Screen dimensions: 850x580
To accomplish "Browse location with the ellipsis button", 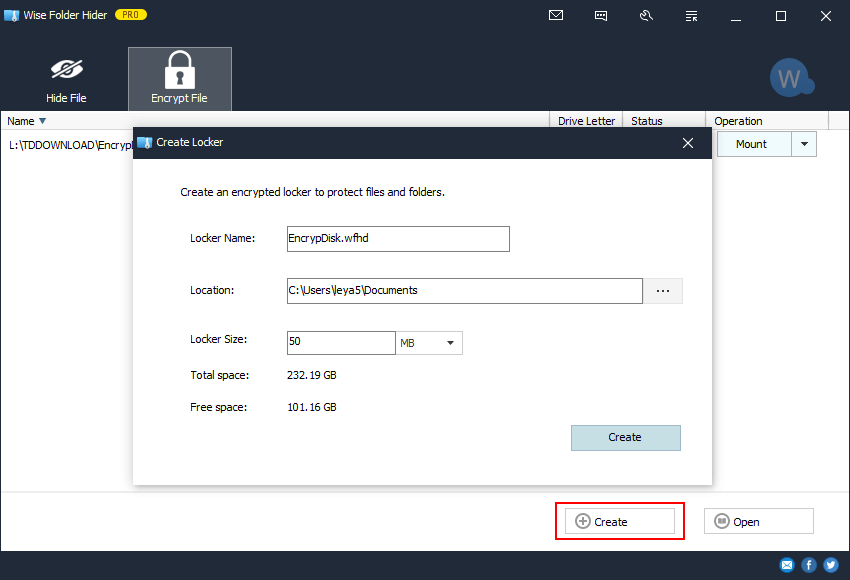I will click(663, 291).
